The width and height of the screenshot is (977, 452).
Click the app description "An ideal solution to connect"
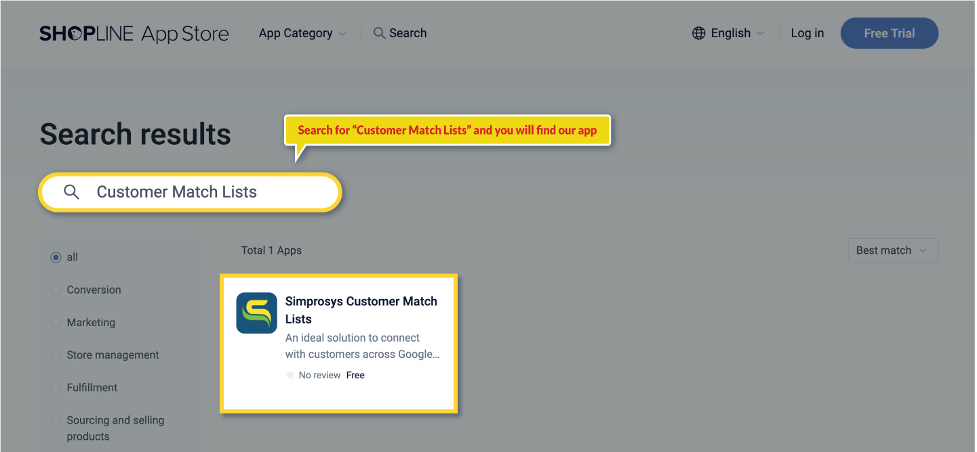coord(363,346)
